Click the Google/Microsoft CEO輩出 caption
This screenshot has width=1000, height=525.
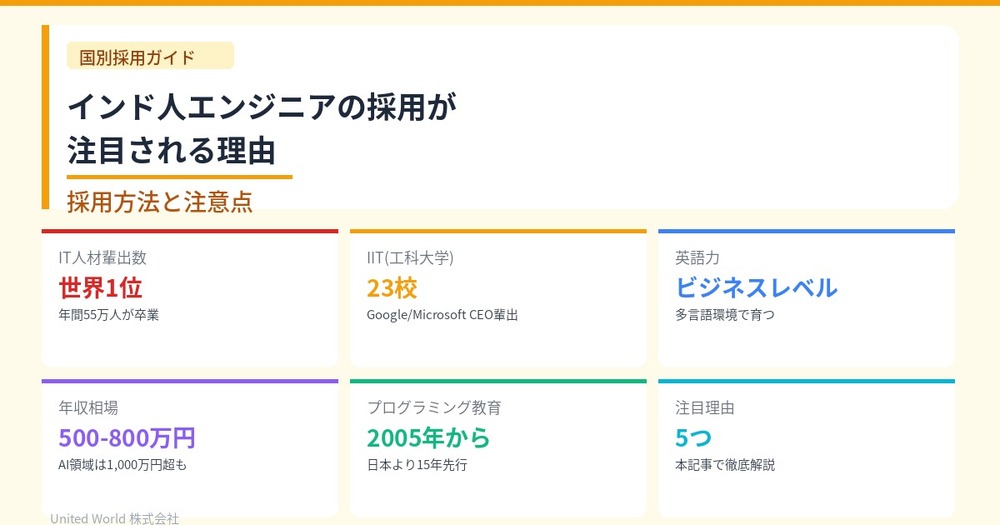[442, 315]
